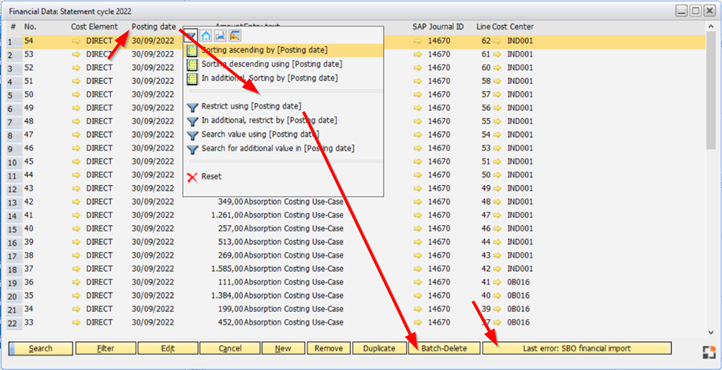Click the Cancel button
This screenshot has height=370, width=722.
(230, 348)
